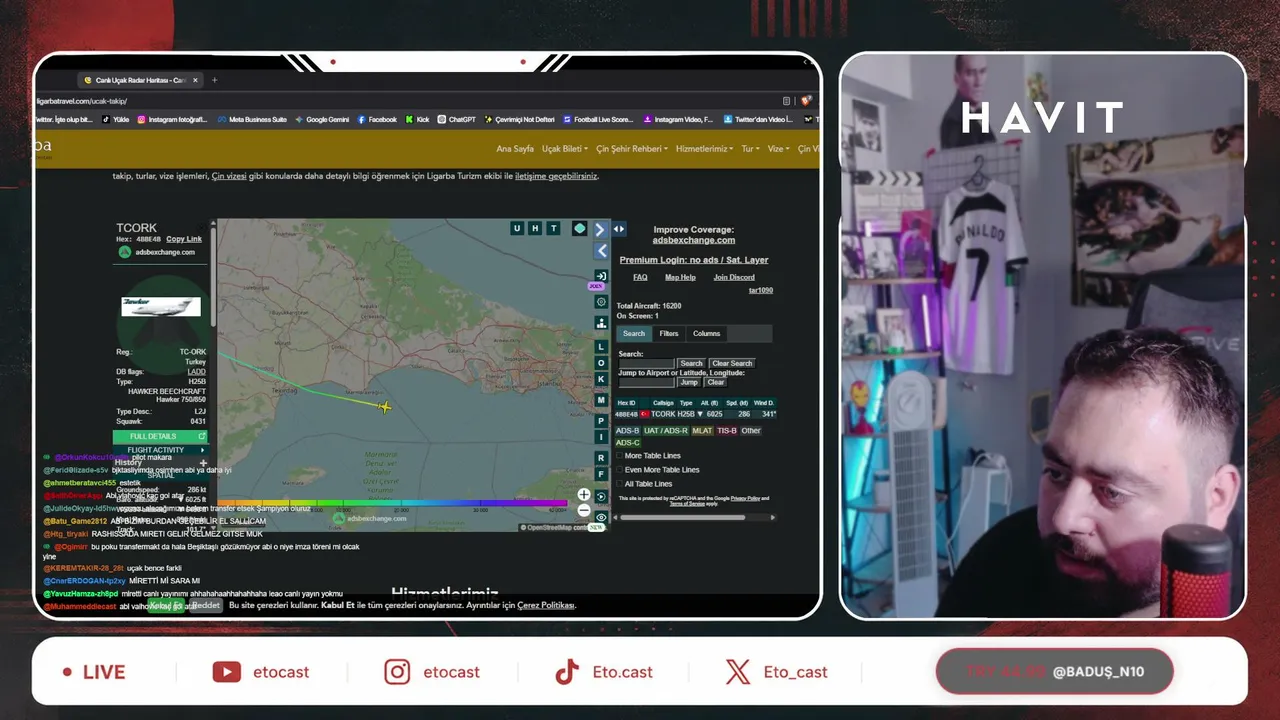
Task: Click the login arrow icon on map
Action: (601, 276)
